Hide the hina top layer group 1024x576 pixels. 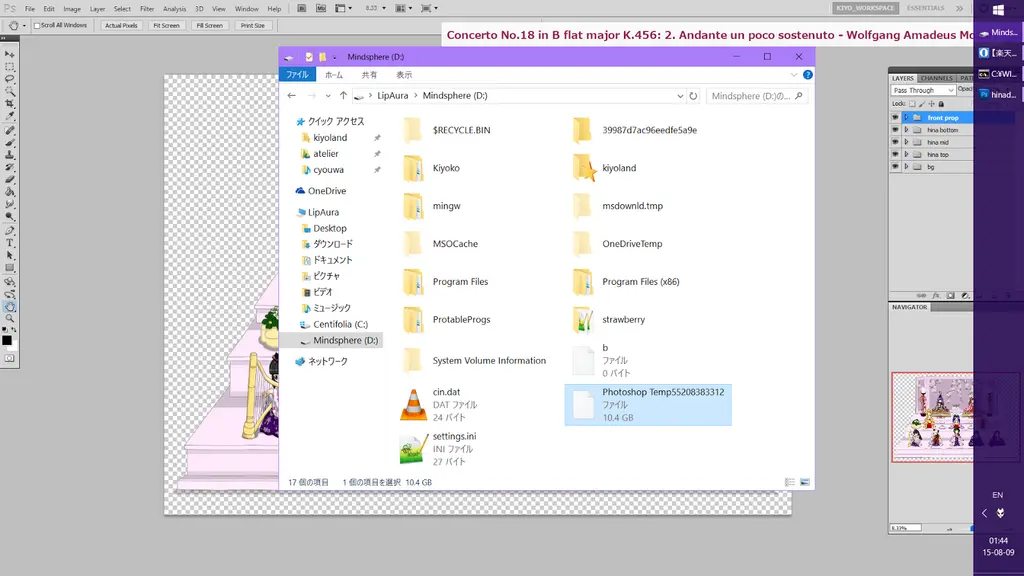(x=895, y=155)
